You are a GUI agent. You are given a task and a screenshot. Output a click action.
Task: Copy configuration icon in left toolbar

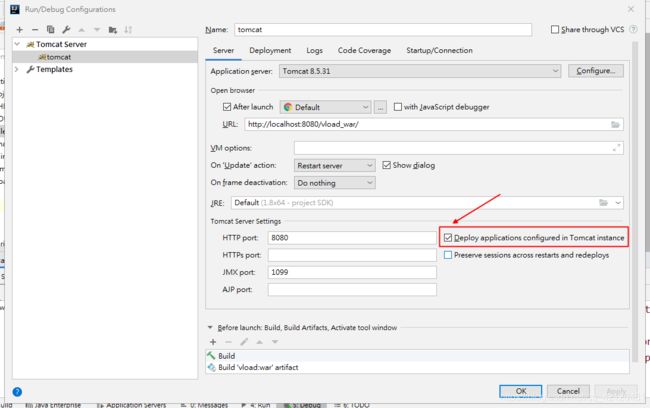(51, 29)
